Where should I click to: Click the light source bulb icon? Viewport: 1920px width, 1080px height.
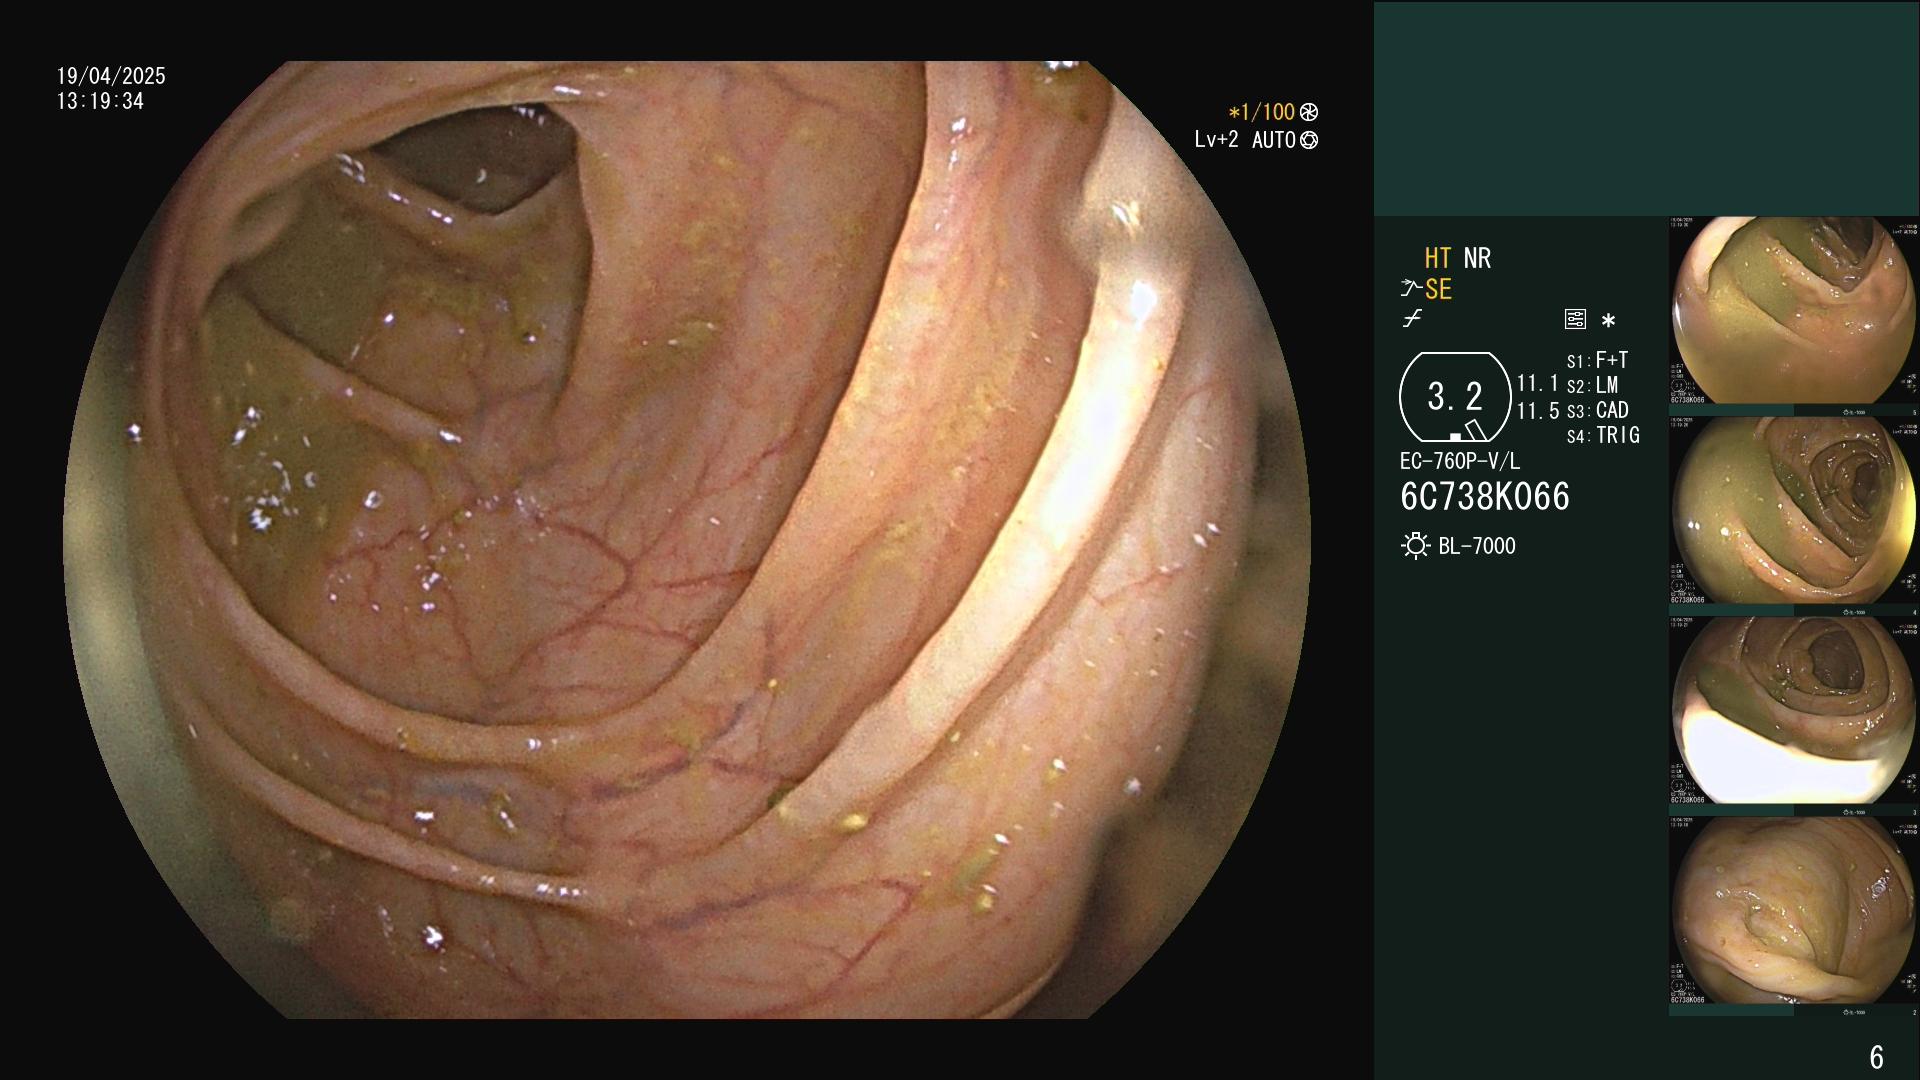tap(1415, 546)
